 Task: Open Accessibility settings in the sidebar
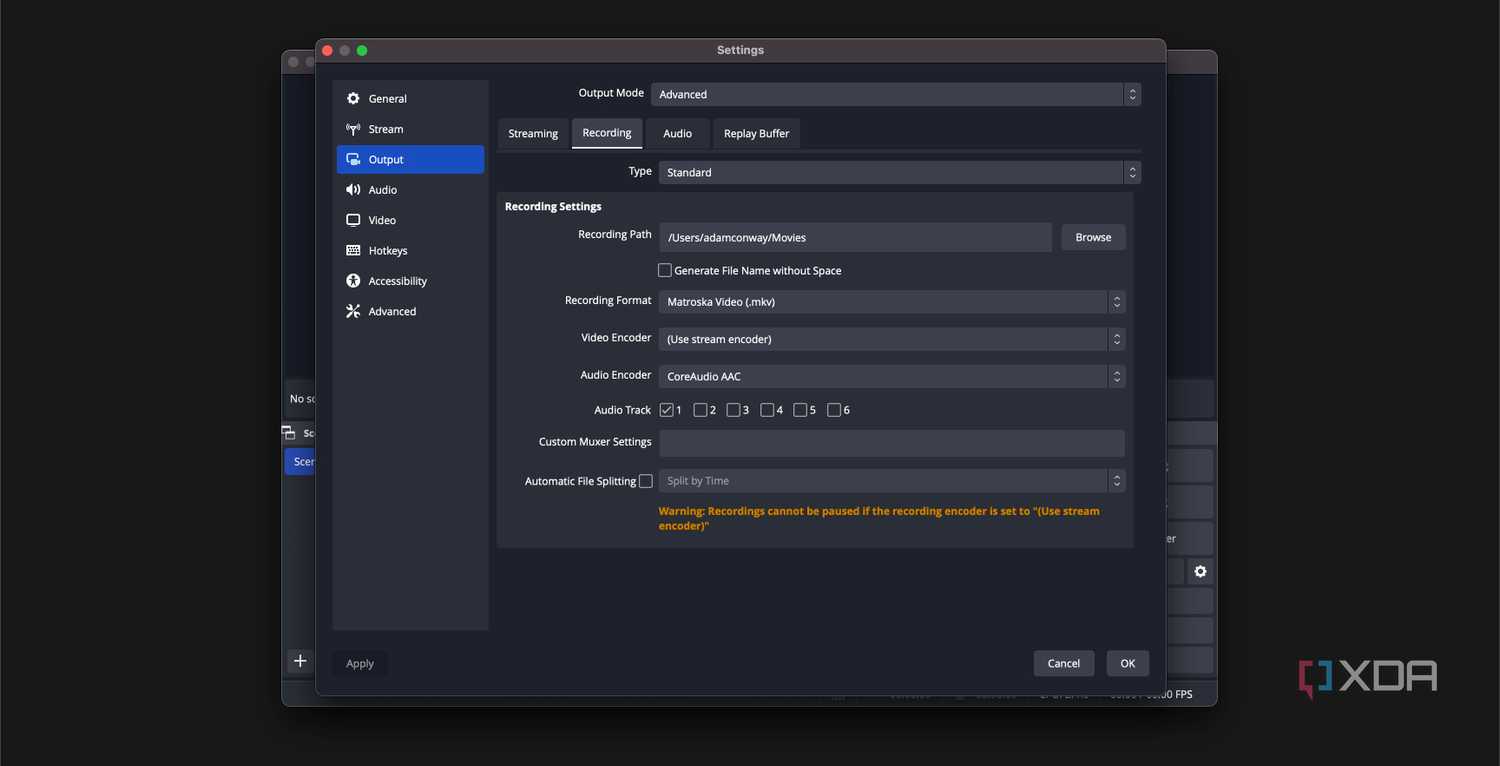pos(410,281)
